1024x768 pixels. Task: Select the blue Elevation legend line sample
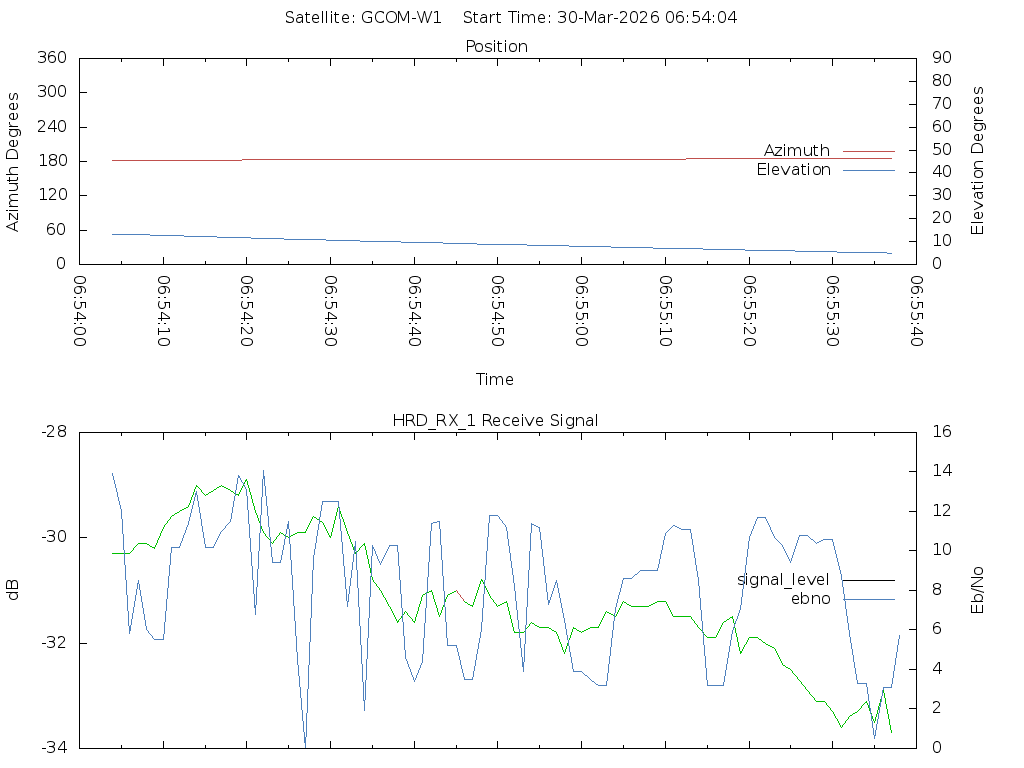pyautogui.click(x=868, y=170)
